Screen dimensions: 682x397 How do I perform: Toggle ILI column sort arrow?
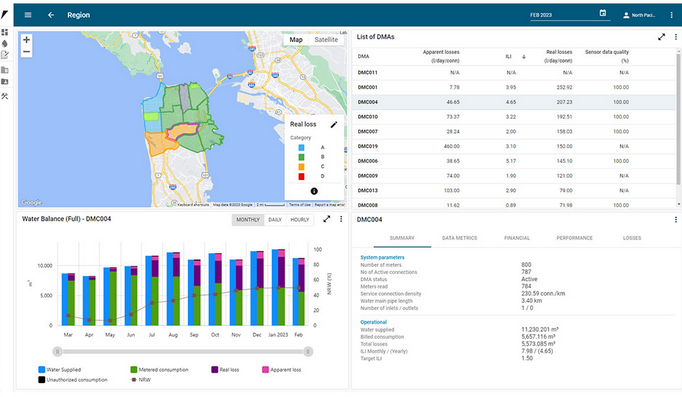point(524,57)
